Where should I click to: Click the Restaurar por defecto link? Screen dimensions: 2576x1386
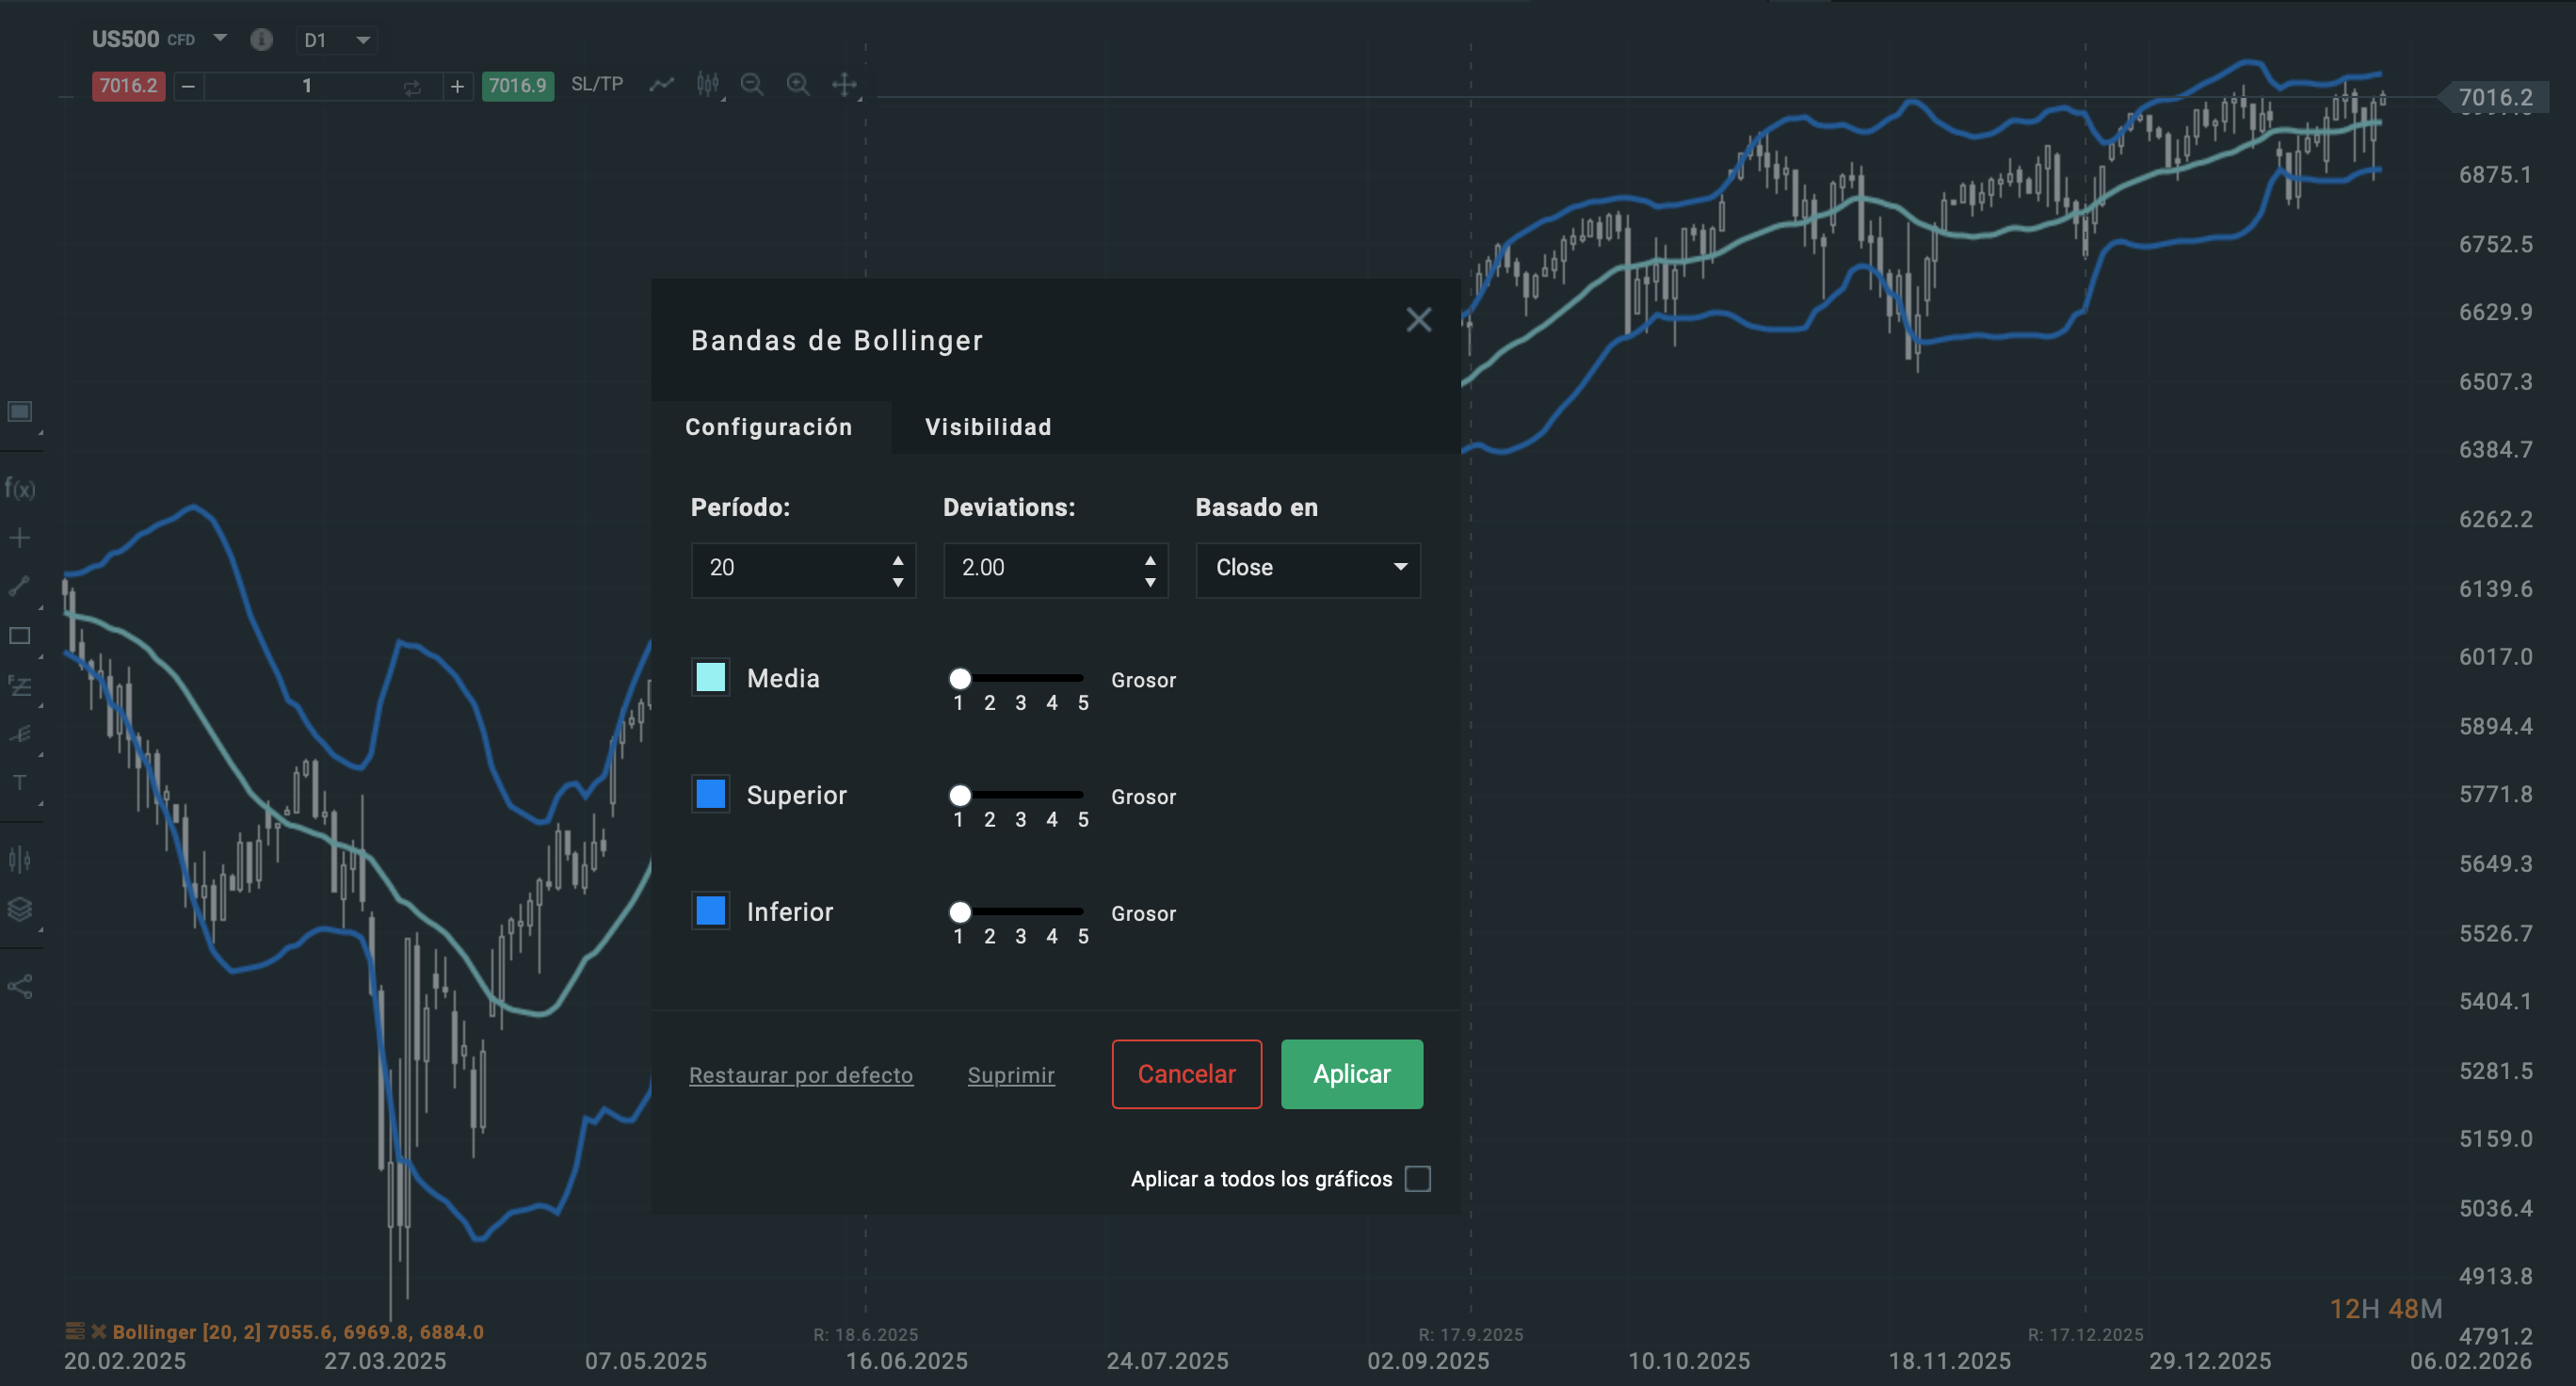[800, 1075]
